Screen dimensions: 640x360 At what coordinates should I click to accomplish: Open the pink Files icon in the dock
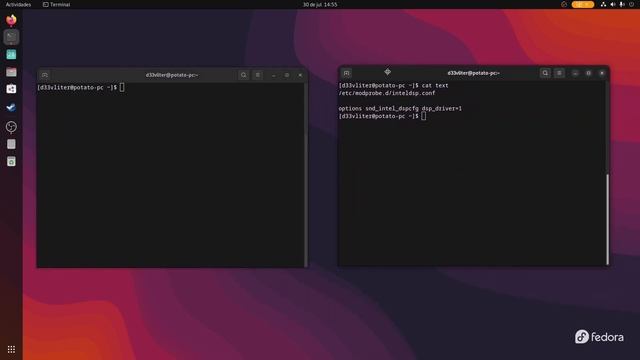pyautogui.click(x=11, y=72)
